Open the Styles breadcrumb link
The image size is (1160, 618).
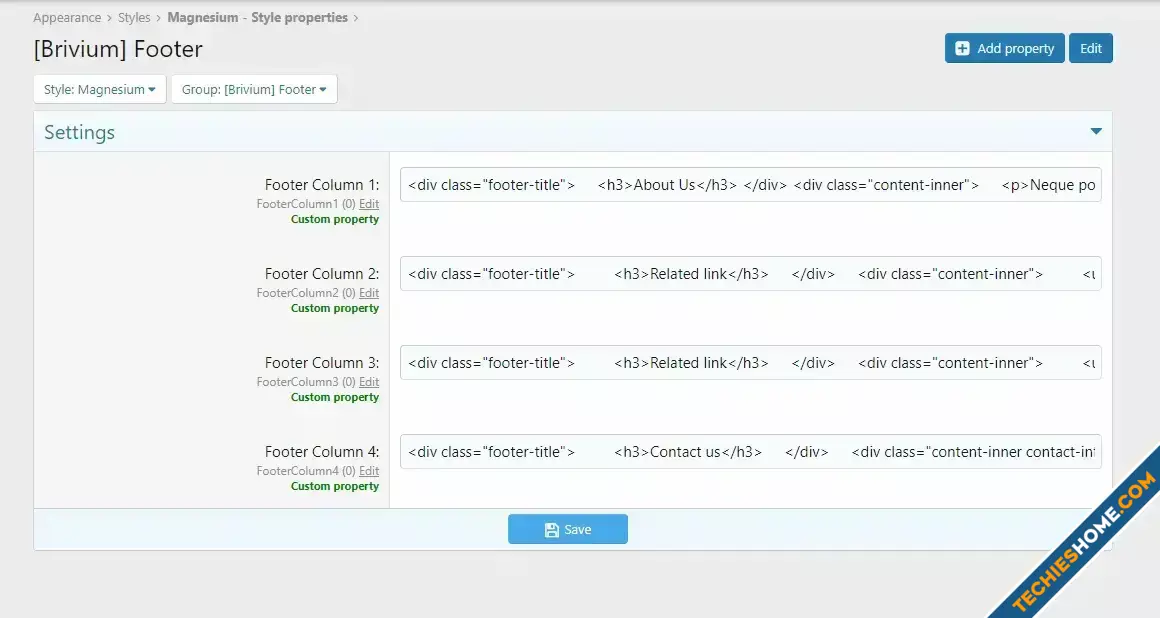[x=134, y=17]
